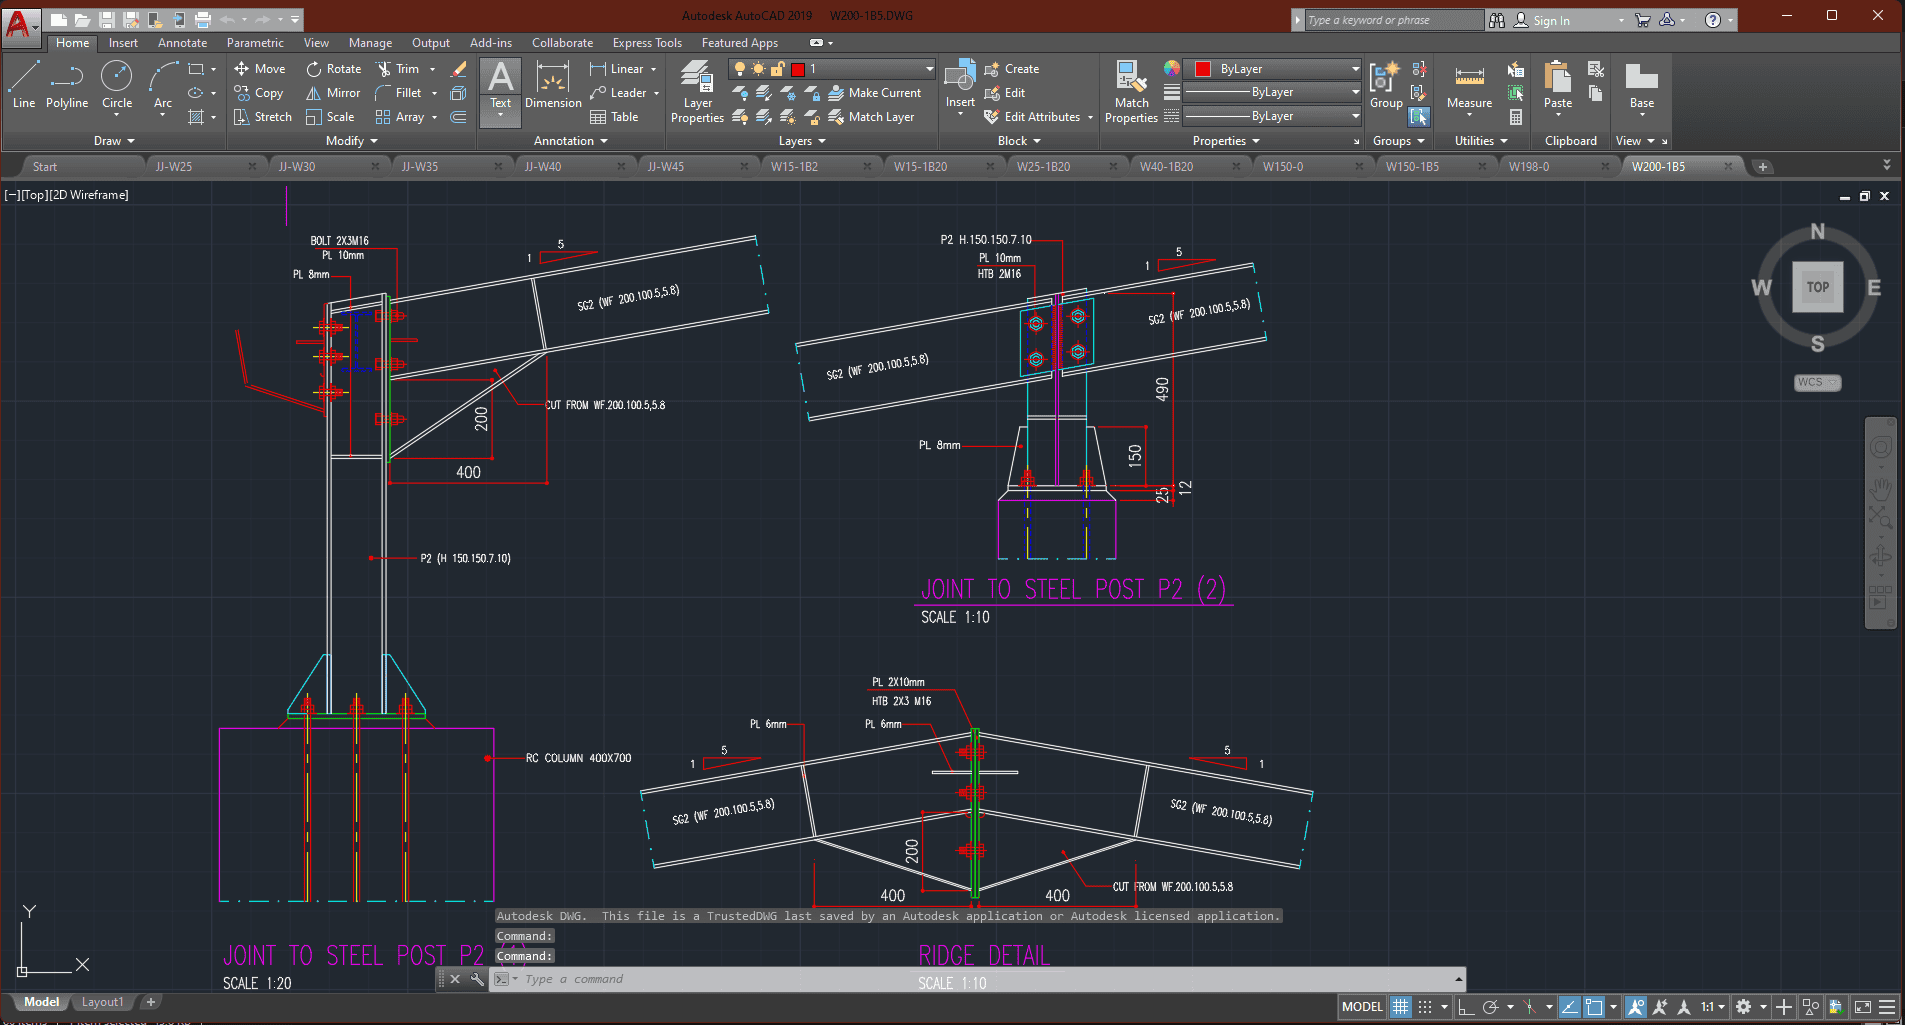Launch the Quick Calculator in Utilities
The height and width of the screenshot is (1025, 1905).
1516,117
